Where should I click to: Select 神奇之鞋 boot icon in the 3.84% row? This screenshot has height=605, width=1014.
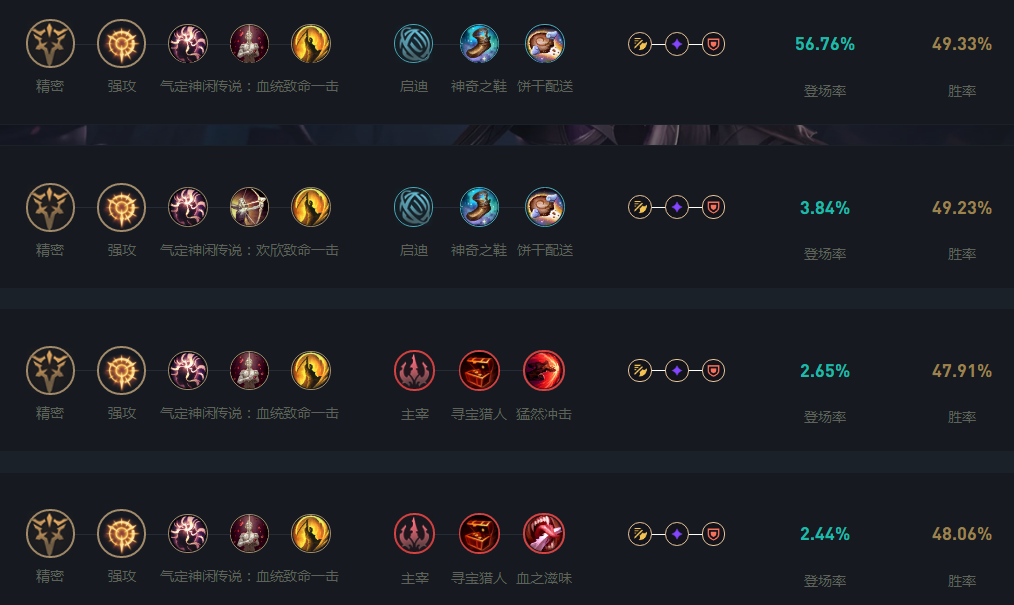479,207
